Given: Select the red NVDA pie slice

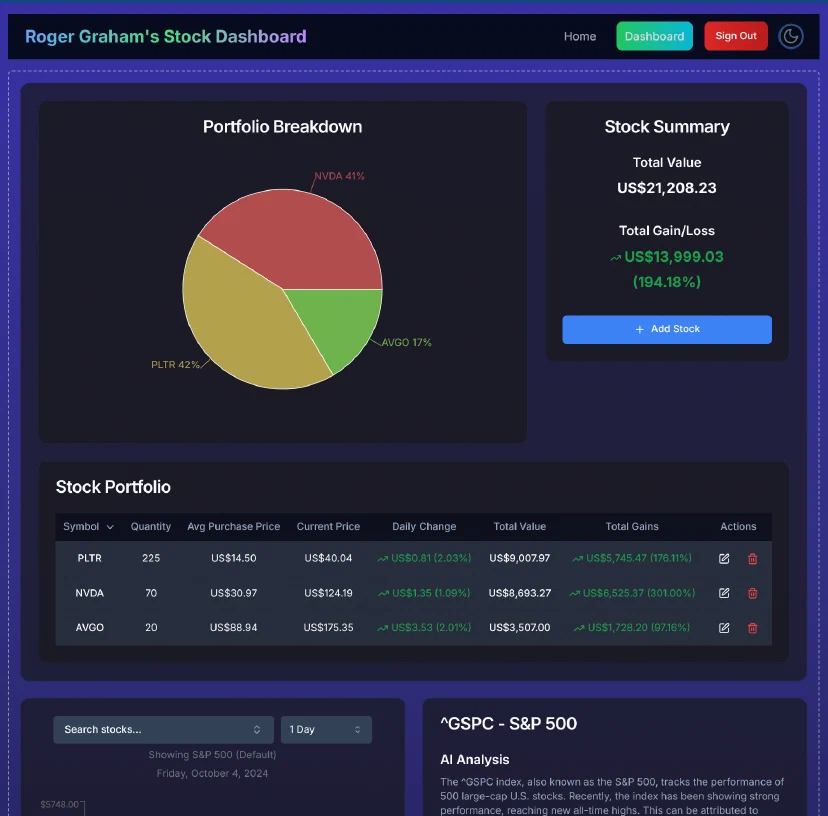Looking at the screenshot, I should point(296,238).
